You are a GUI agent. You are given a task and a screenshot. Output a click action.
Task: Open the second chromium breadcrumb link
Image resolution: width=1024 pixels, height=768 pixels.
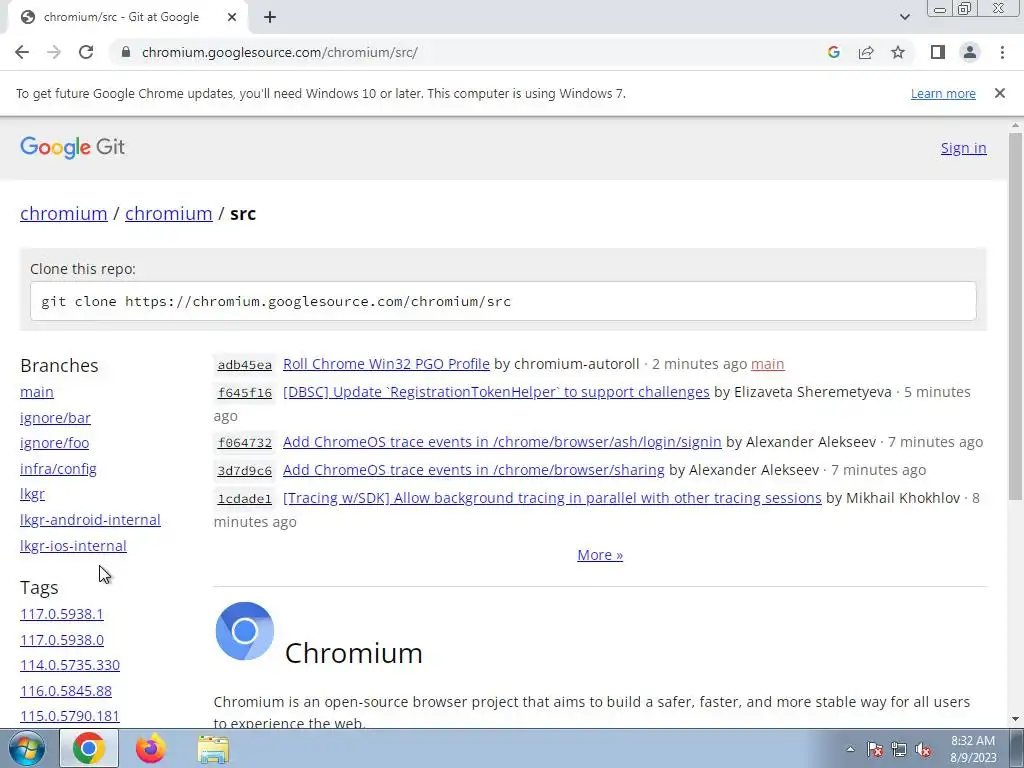click(x=168, y=214)
